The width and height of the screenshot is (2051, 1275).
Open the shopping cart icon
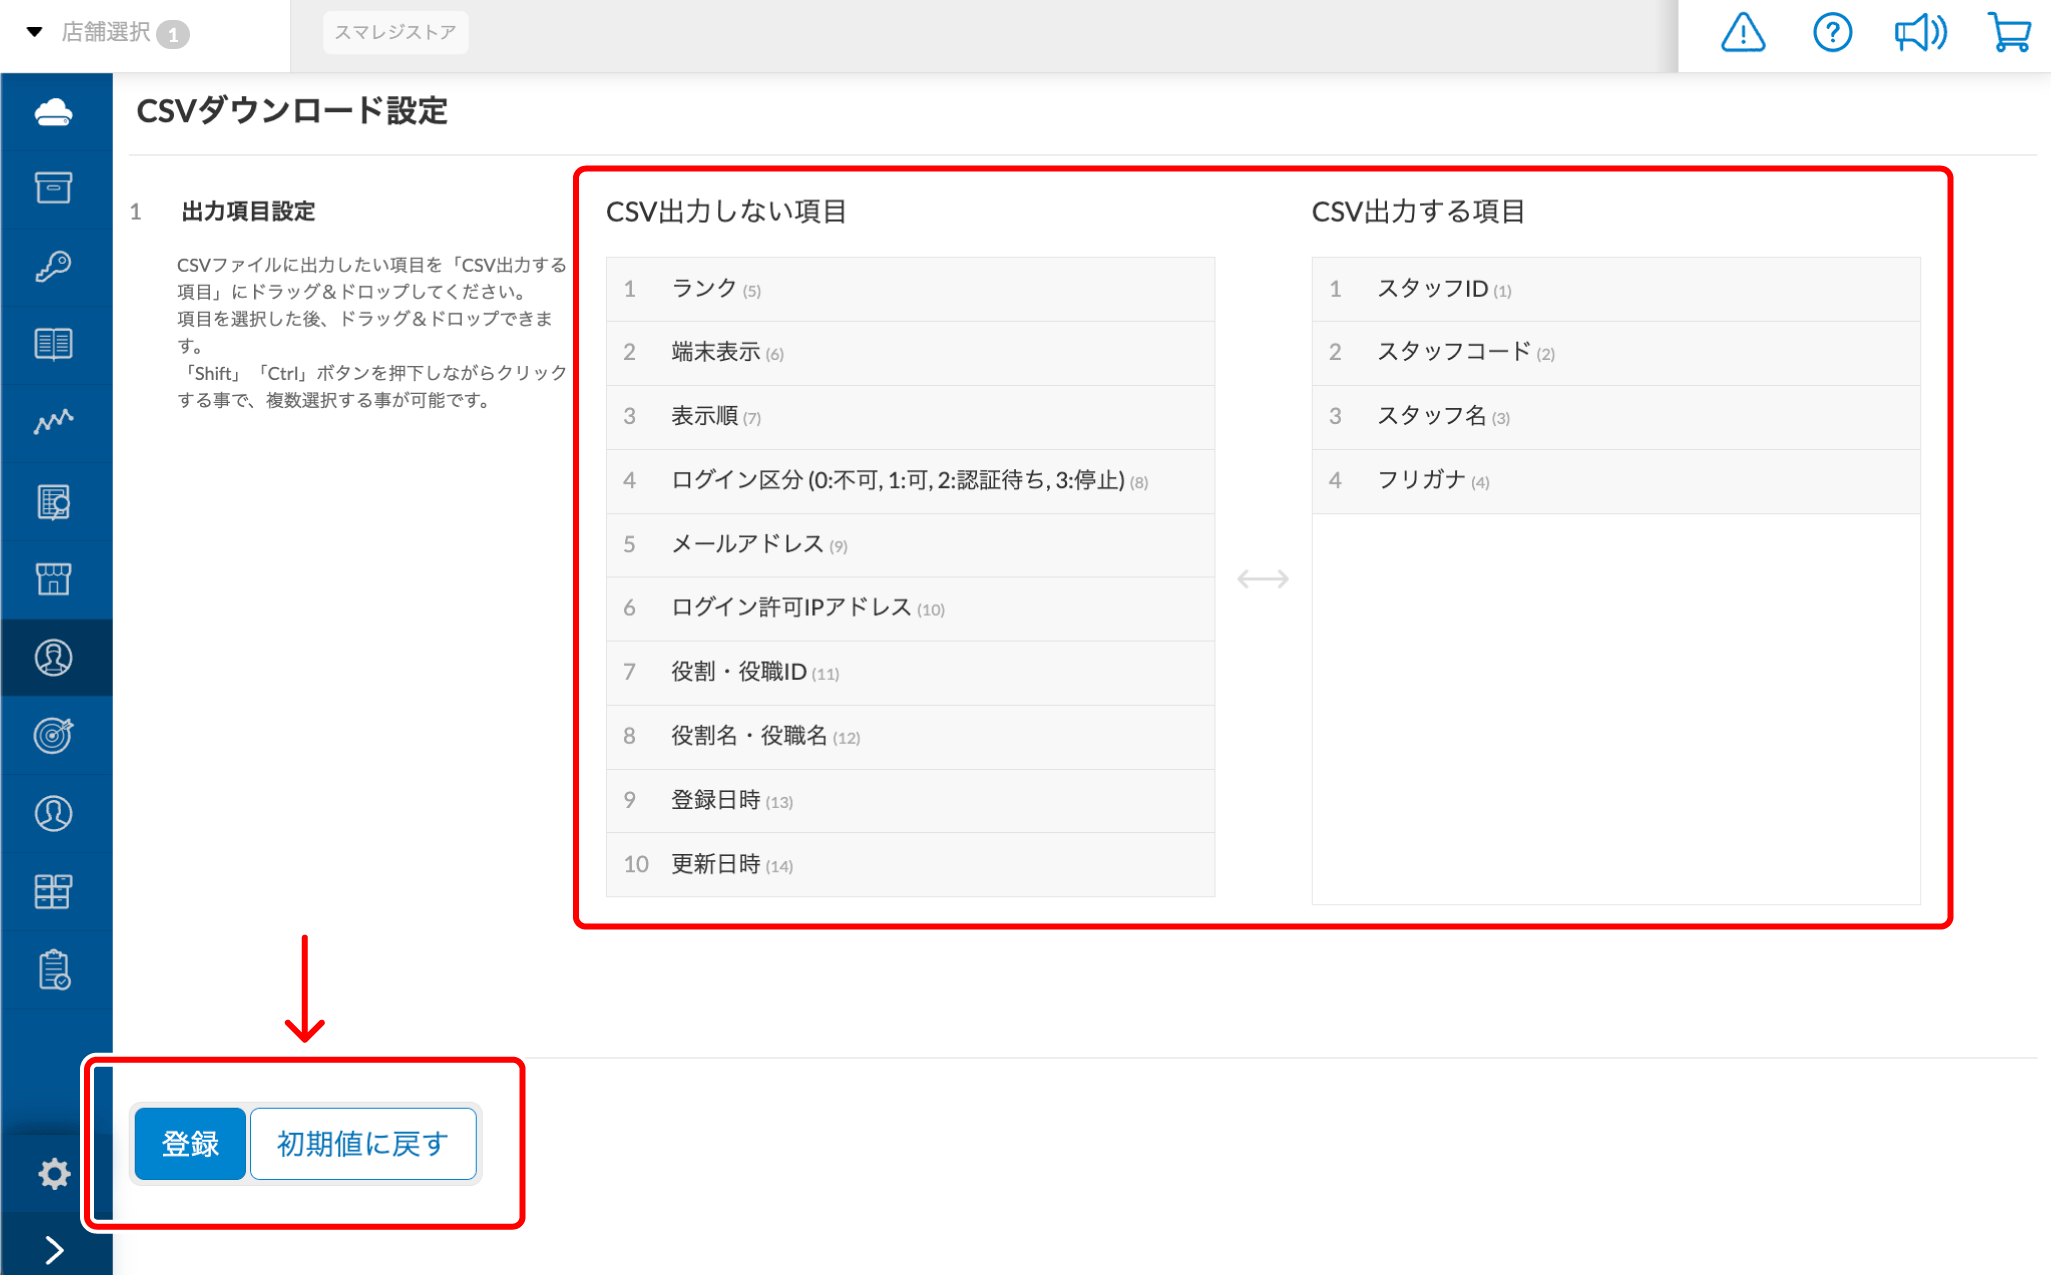[x=2008, y=33]
